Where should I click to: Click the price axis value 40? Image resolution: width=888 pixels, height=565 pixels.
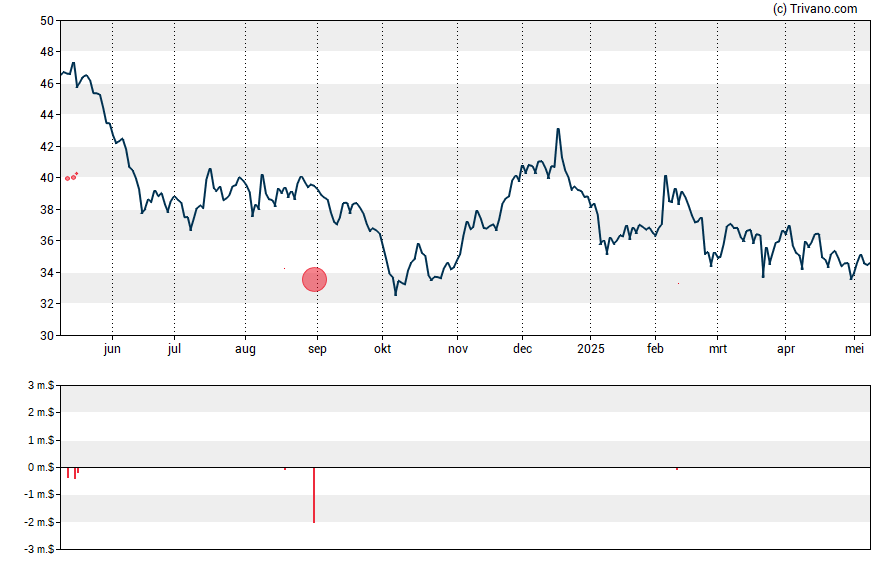[x=46, y=178]
